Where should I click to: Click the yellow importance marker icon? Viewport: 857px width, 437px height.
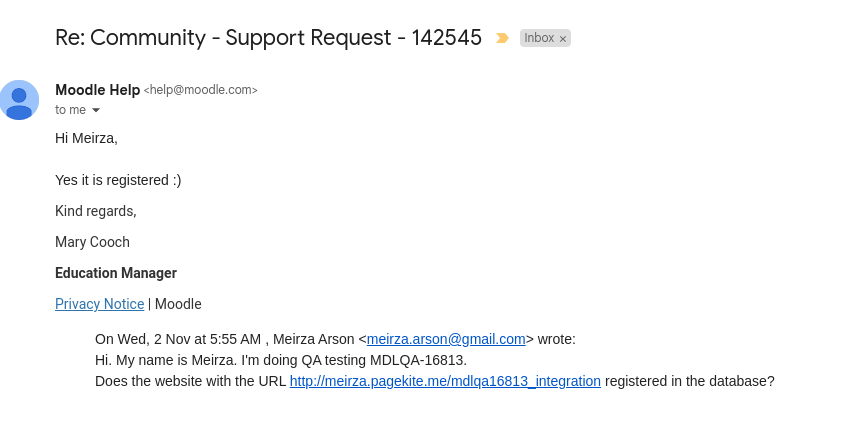[x=502, y=38]
